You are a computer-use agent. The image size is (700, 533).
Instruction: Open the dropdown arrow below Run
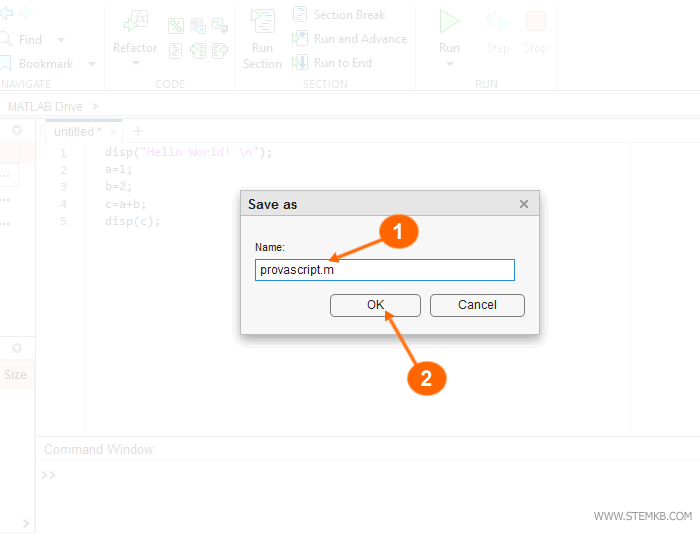449,64
